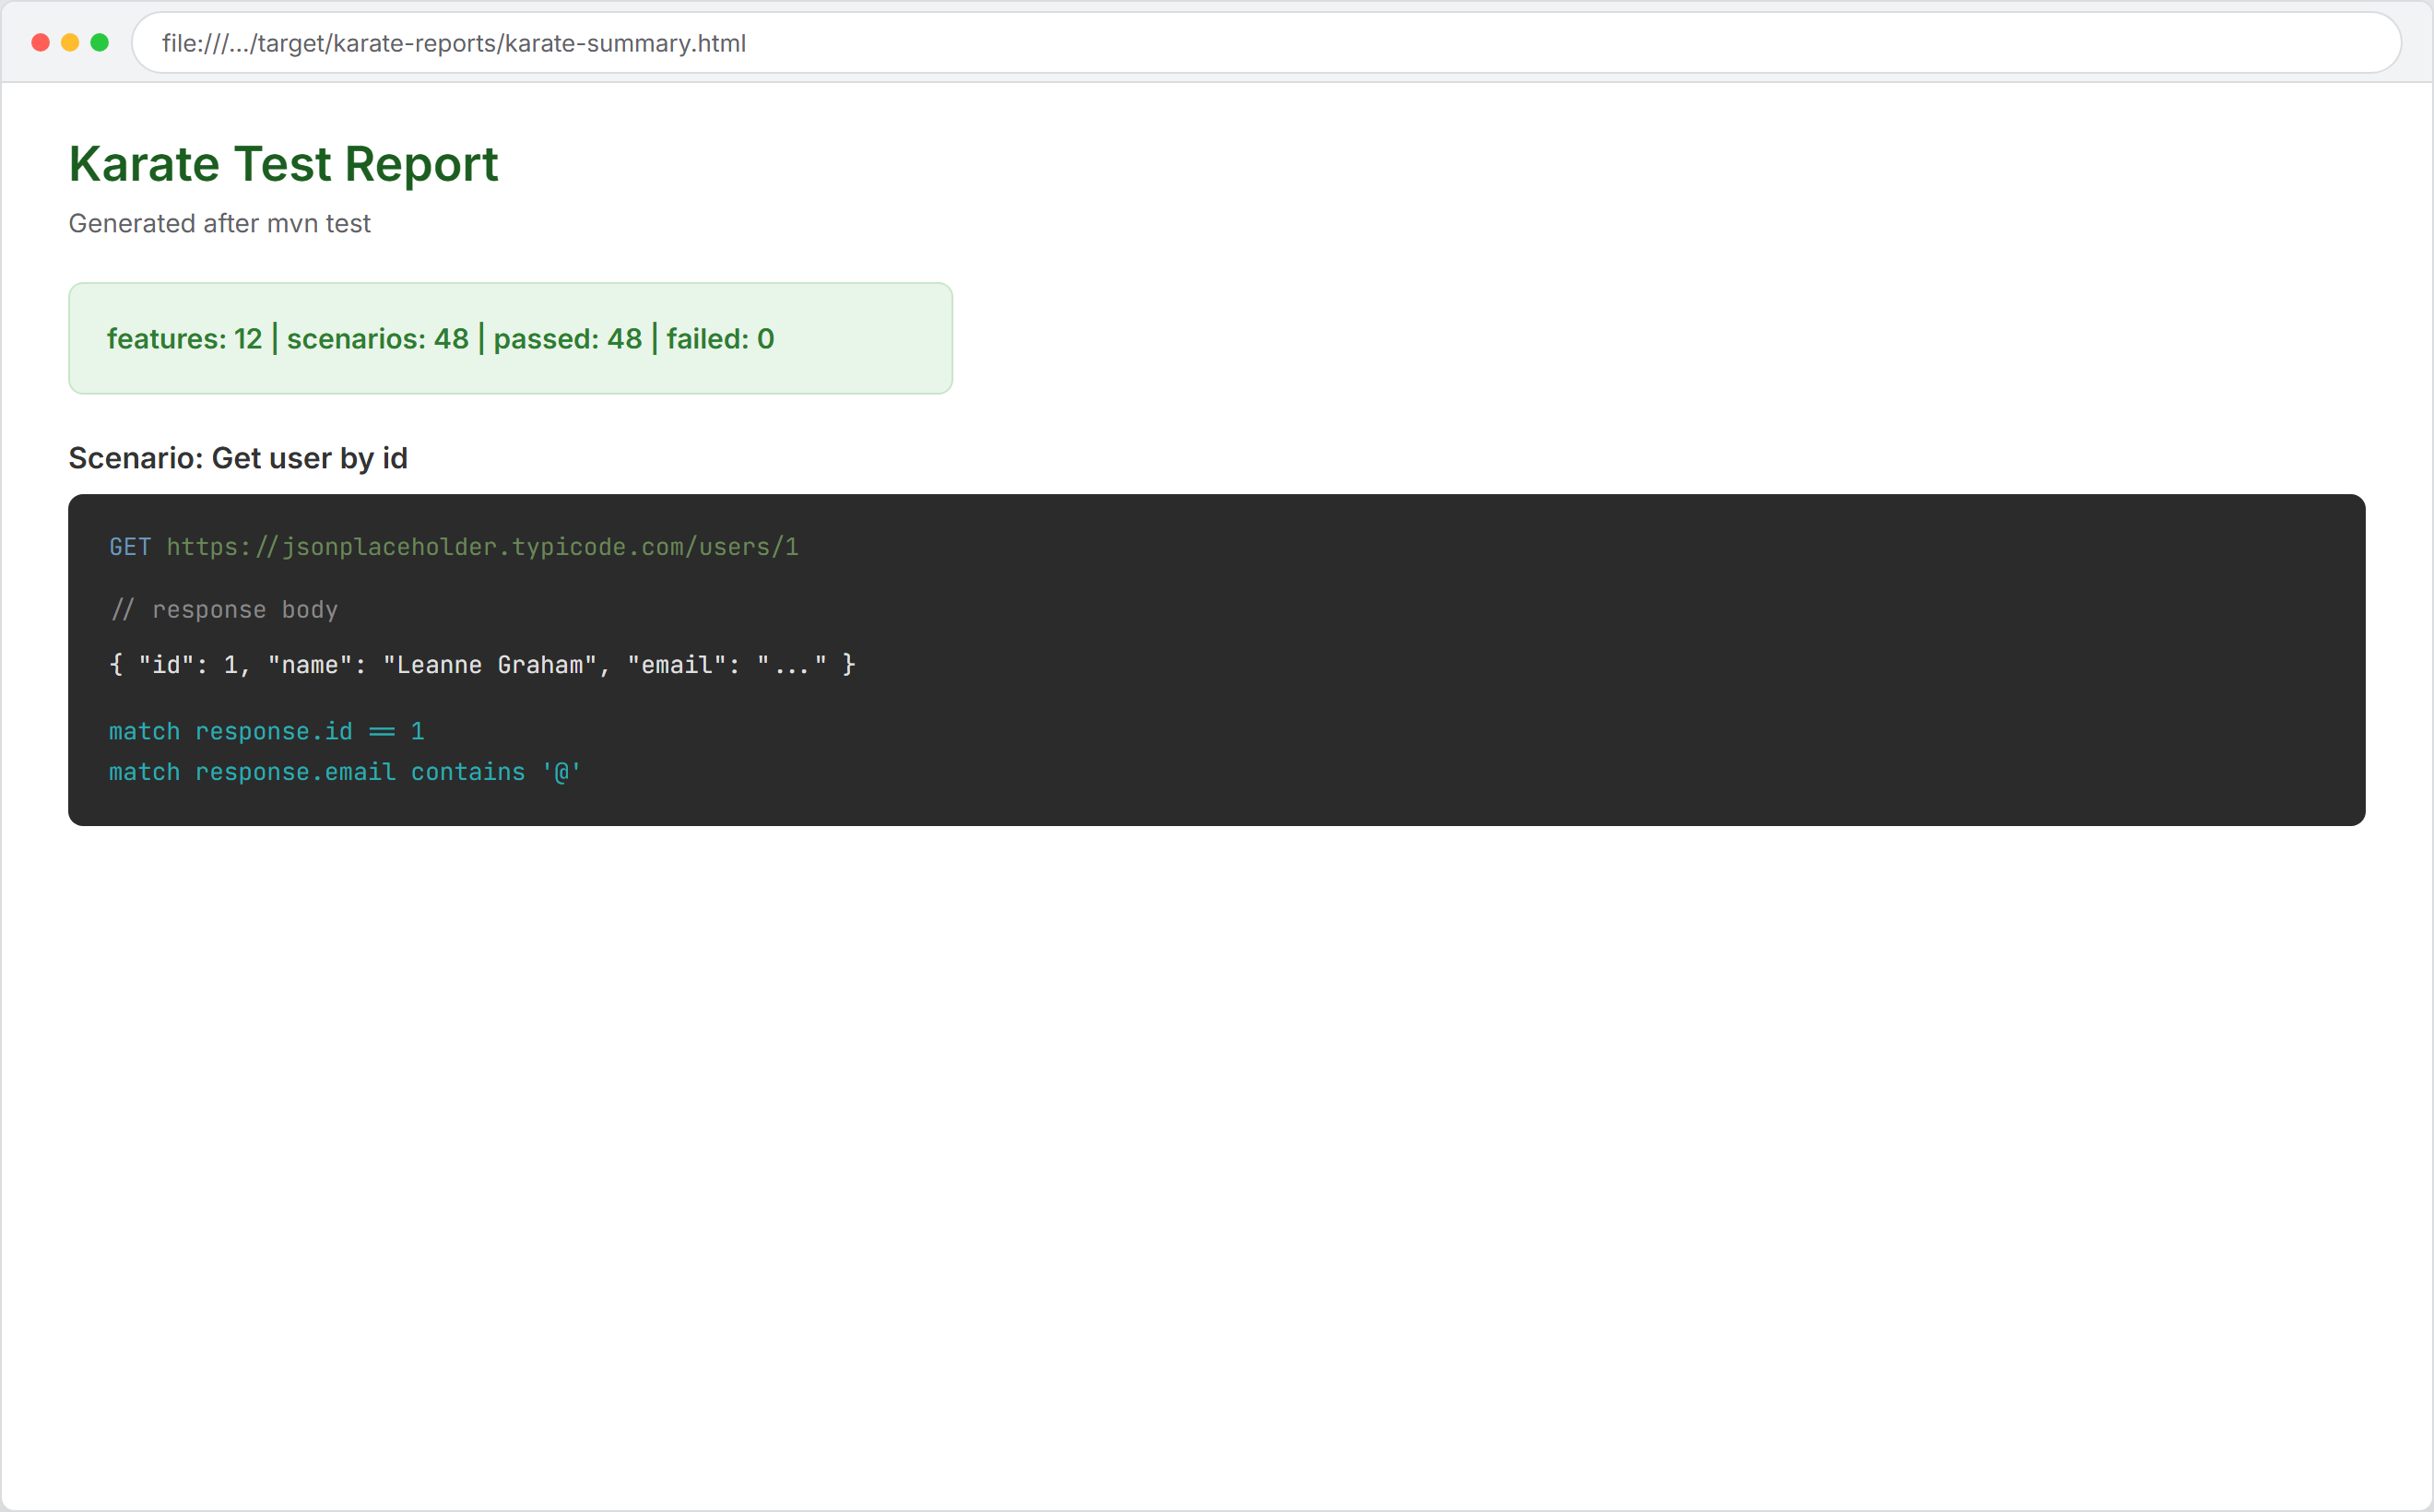Click the '// response body' comment

click(x=224, y=610)
